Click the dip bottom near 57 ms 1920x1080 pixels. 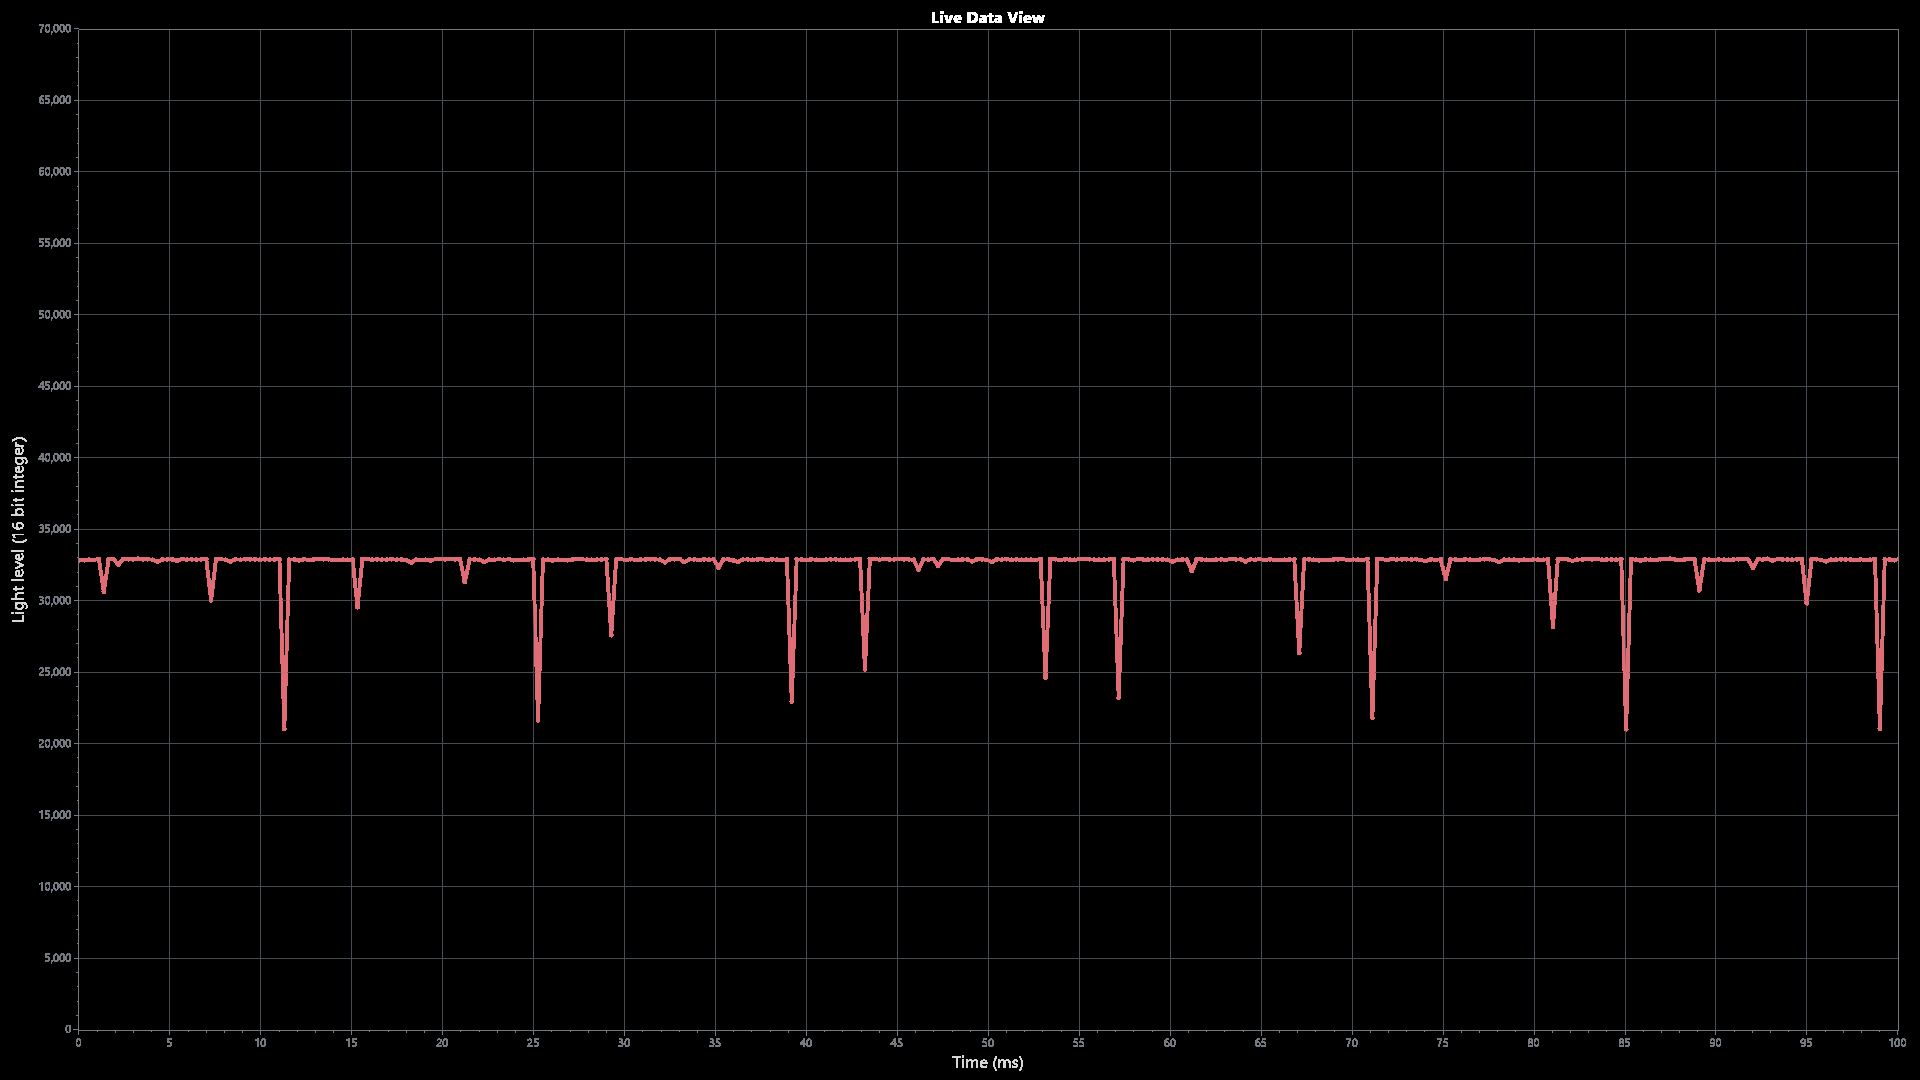pos(1118,696)
